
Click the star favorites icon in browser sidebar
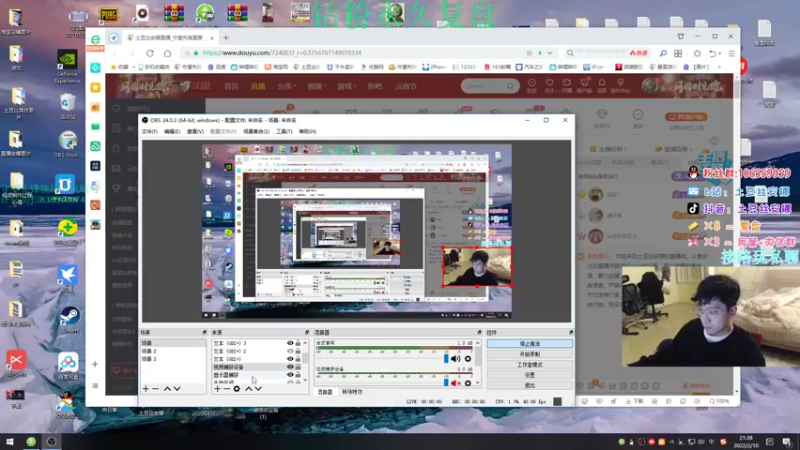pos(95,88)
